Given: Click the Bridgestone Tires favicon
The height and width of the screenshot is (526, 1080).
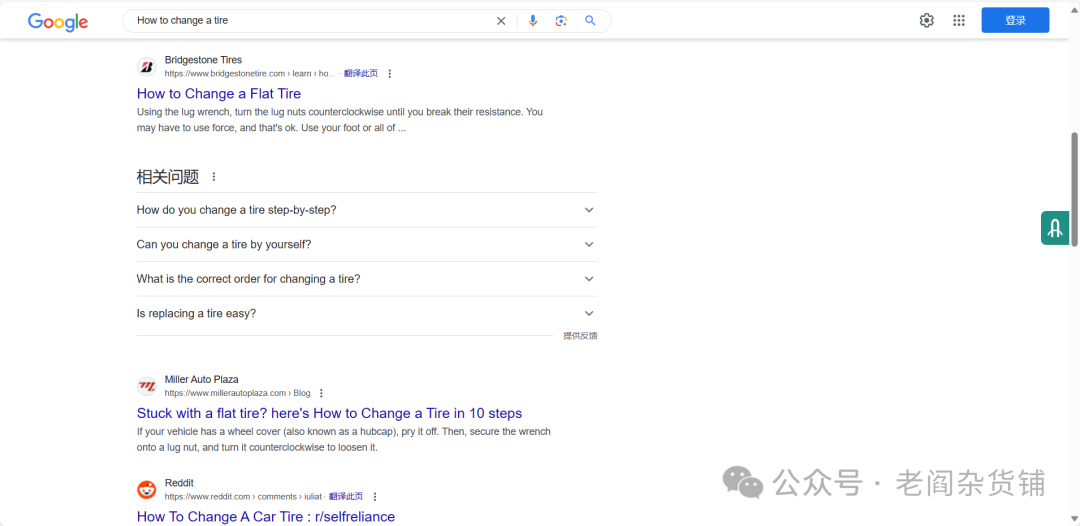Looking at the screenshot, I should [147, 66].
